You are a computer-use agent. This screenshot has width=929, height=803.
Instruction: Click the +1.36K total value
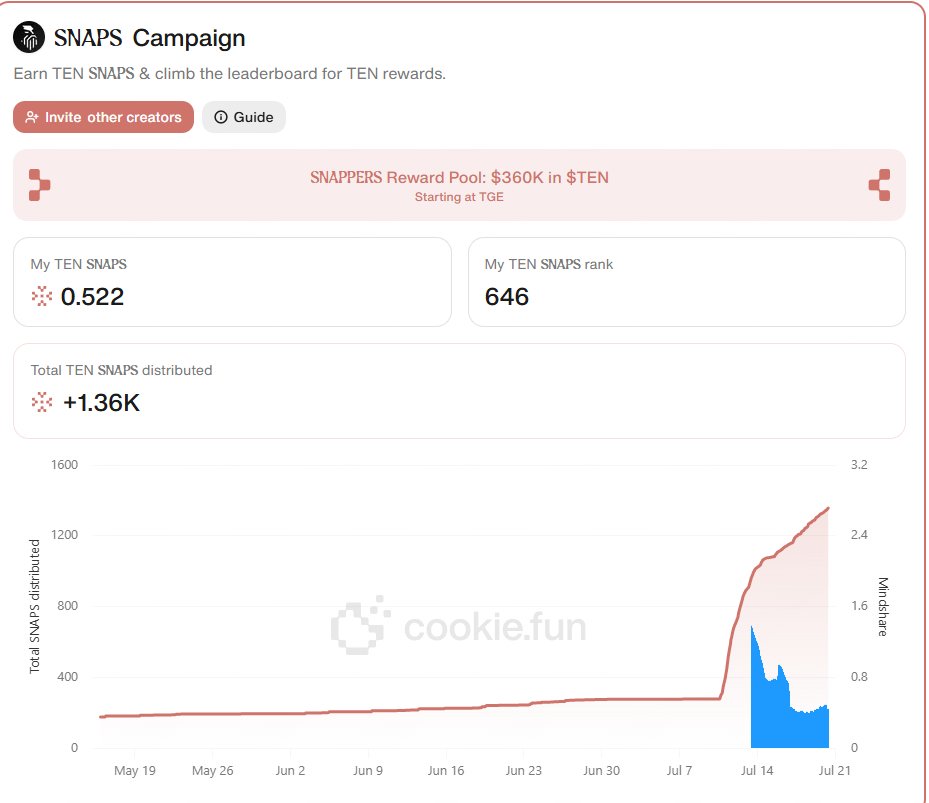click(101, 402)
